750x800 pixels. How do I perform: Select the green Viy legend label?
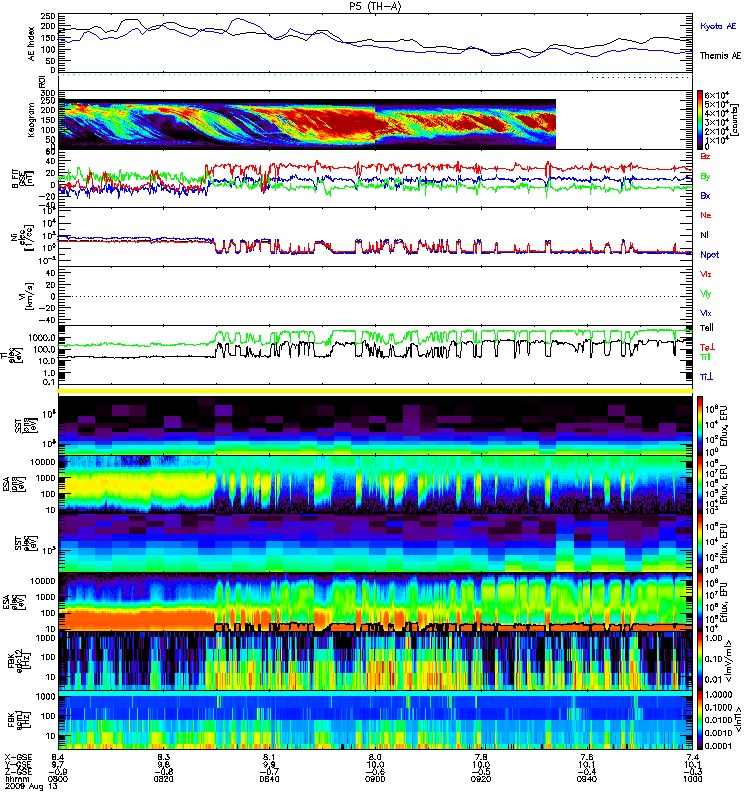pos(706,294)
